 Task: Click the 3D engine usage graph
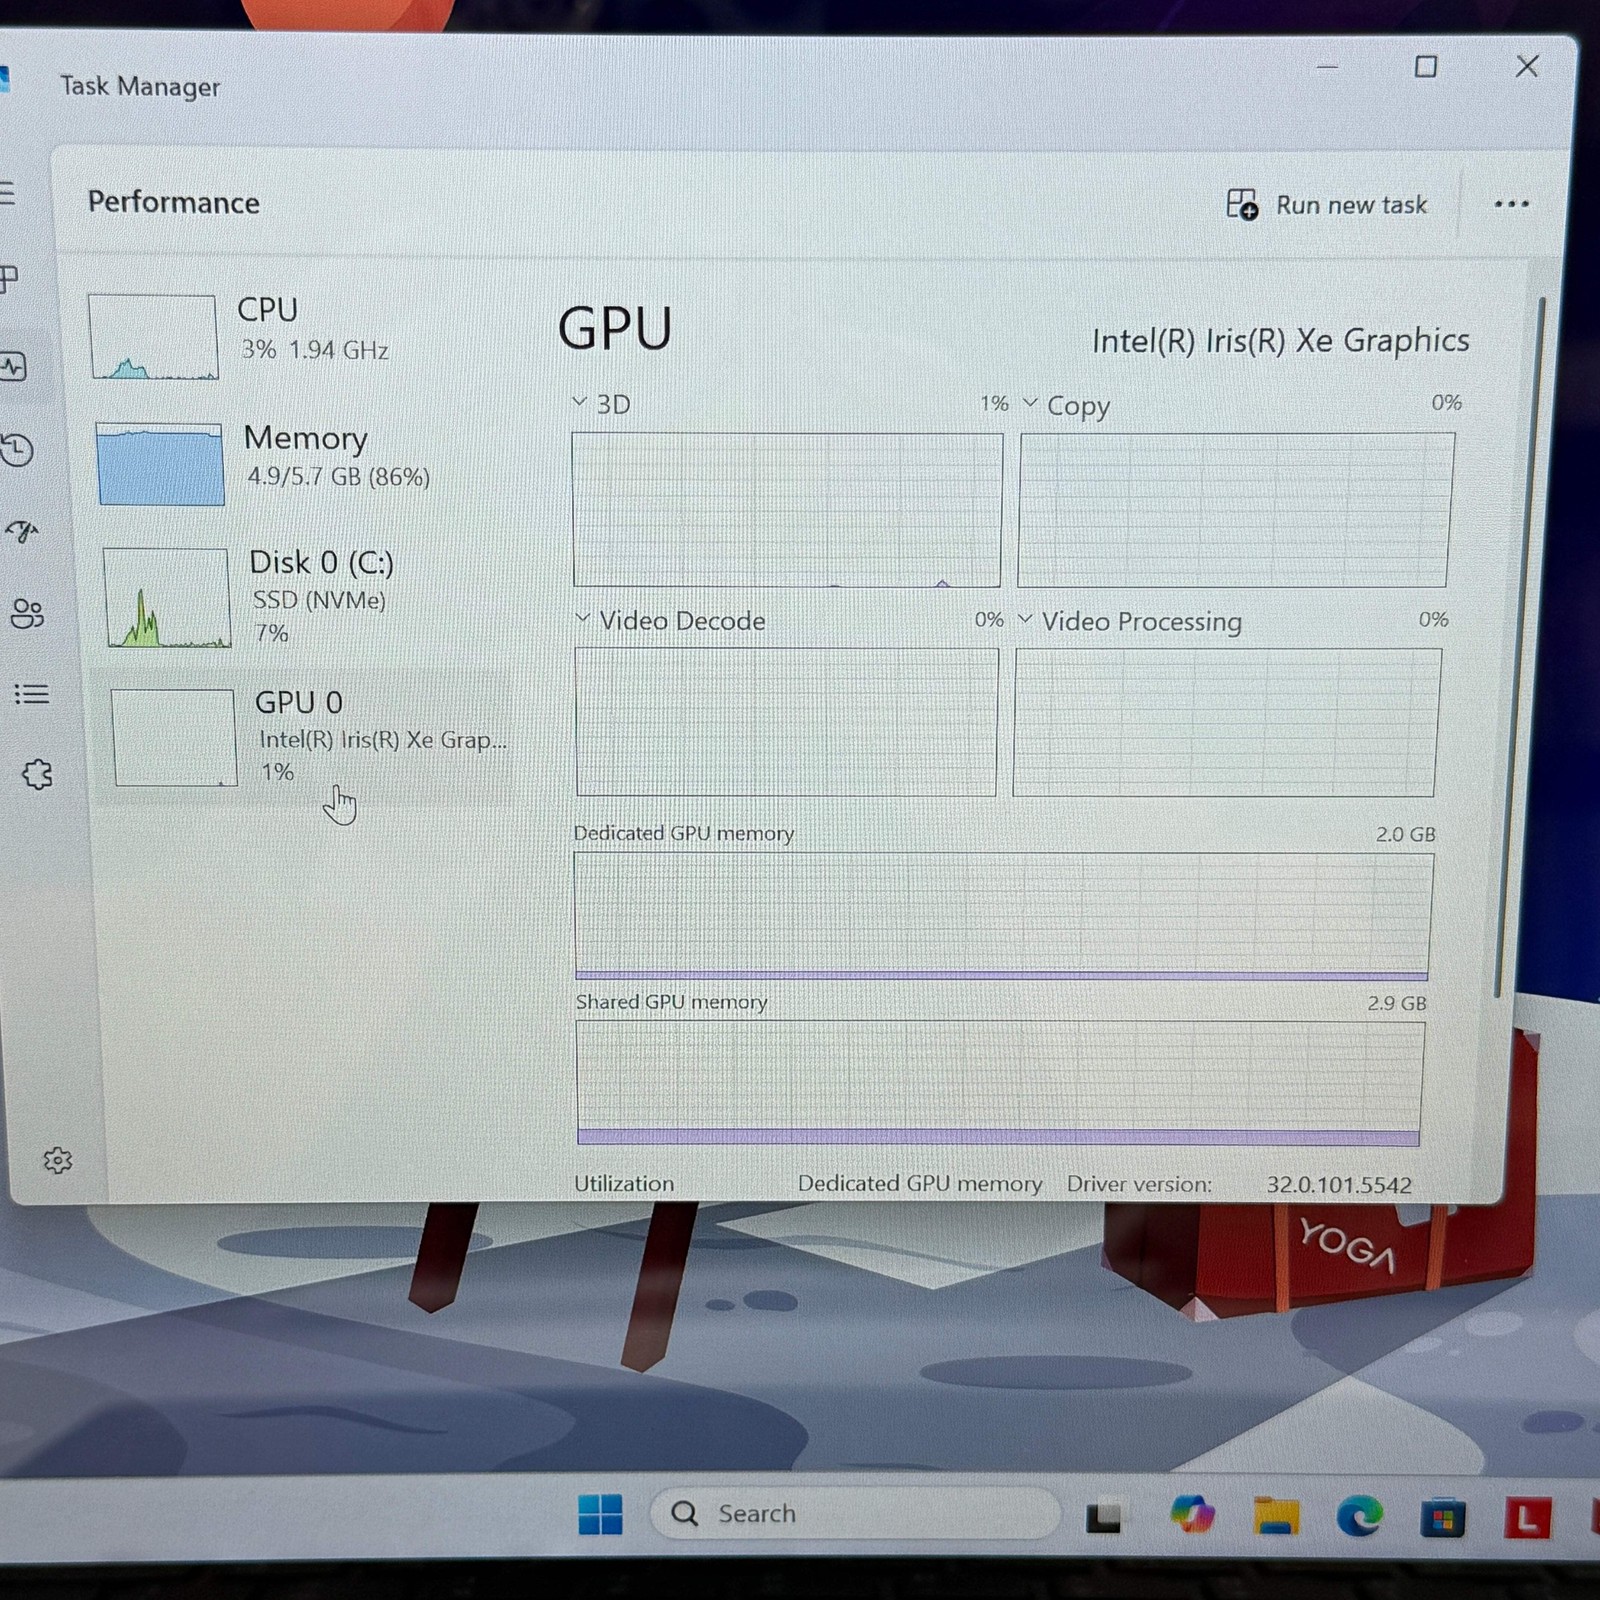(787, 509)
